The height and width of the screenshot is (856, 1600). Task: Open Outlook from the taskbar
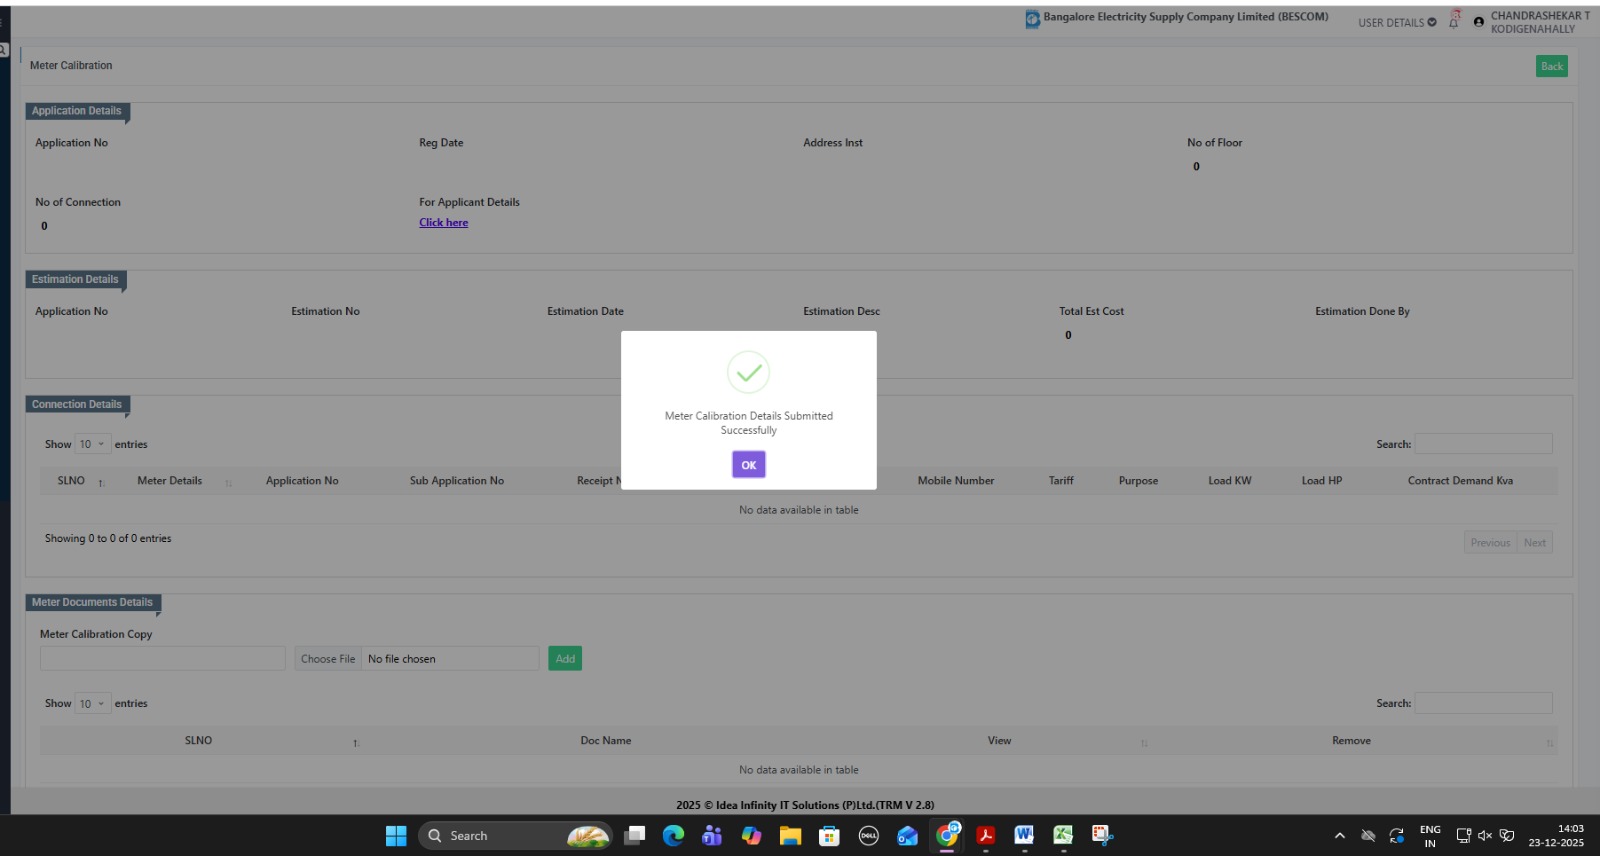[907, 836]
